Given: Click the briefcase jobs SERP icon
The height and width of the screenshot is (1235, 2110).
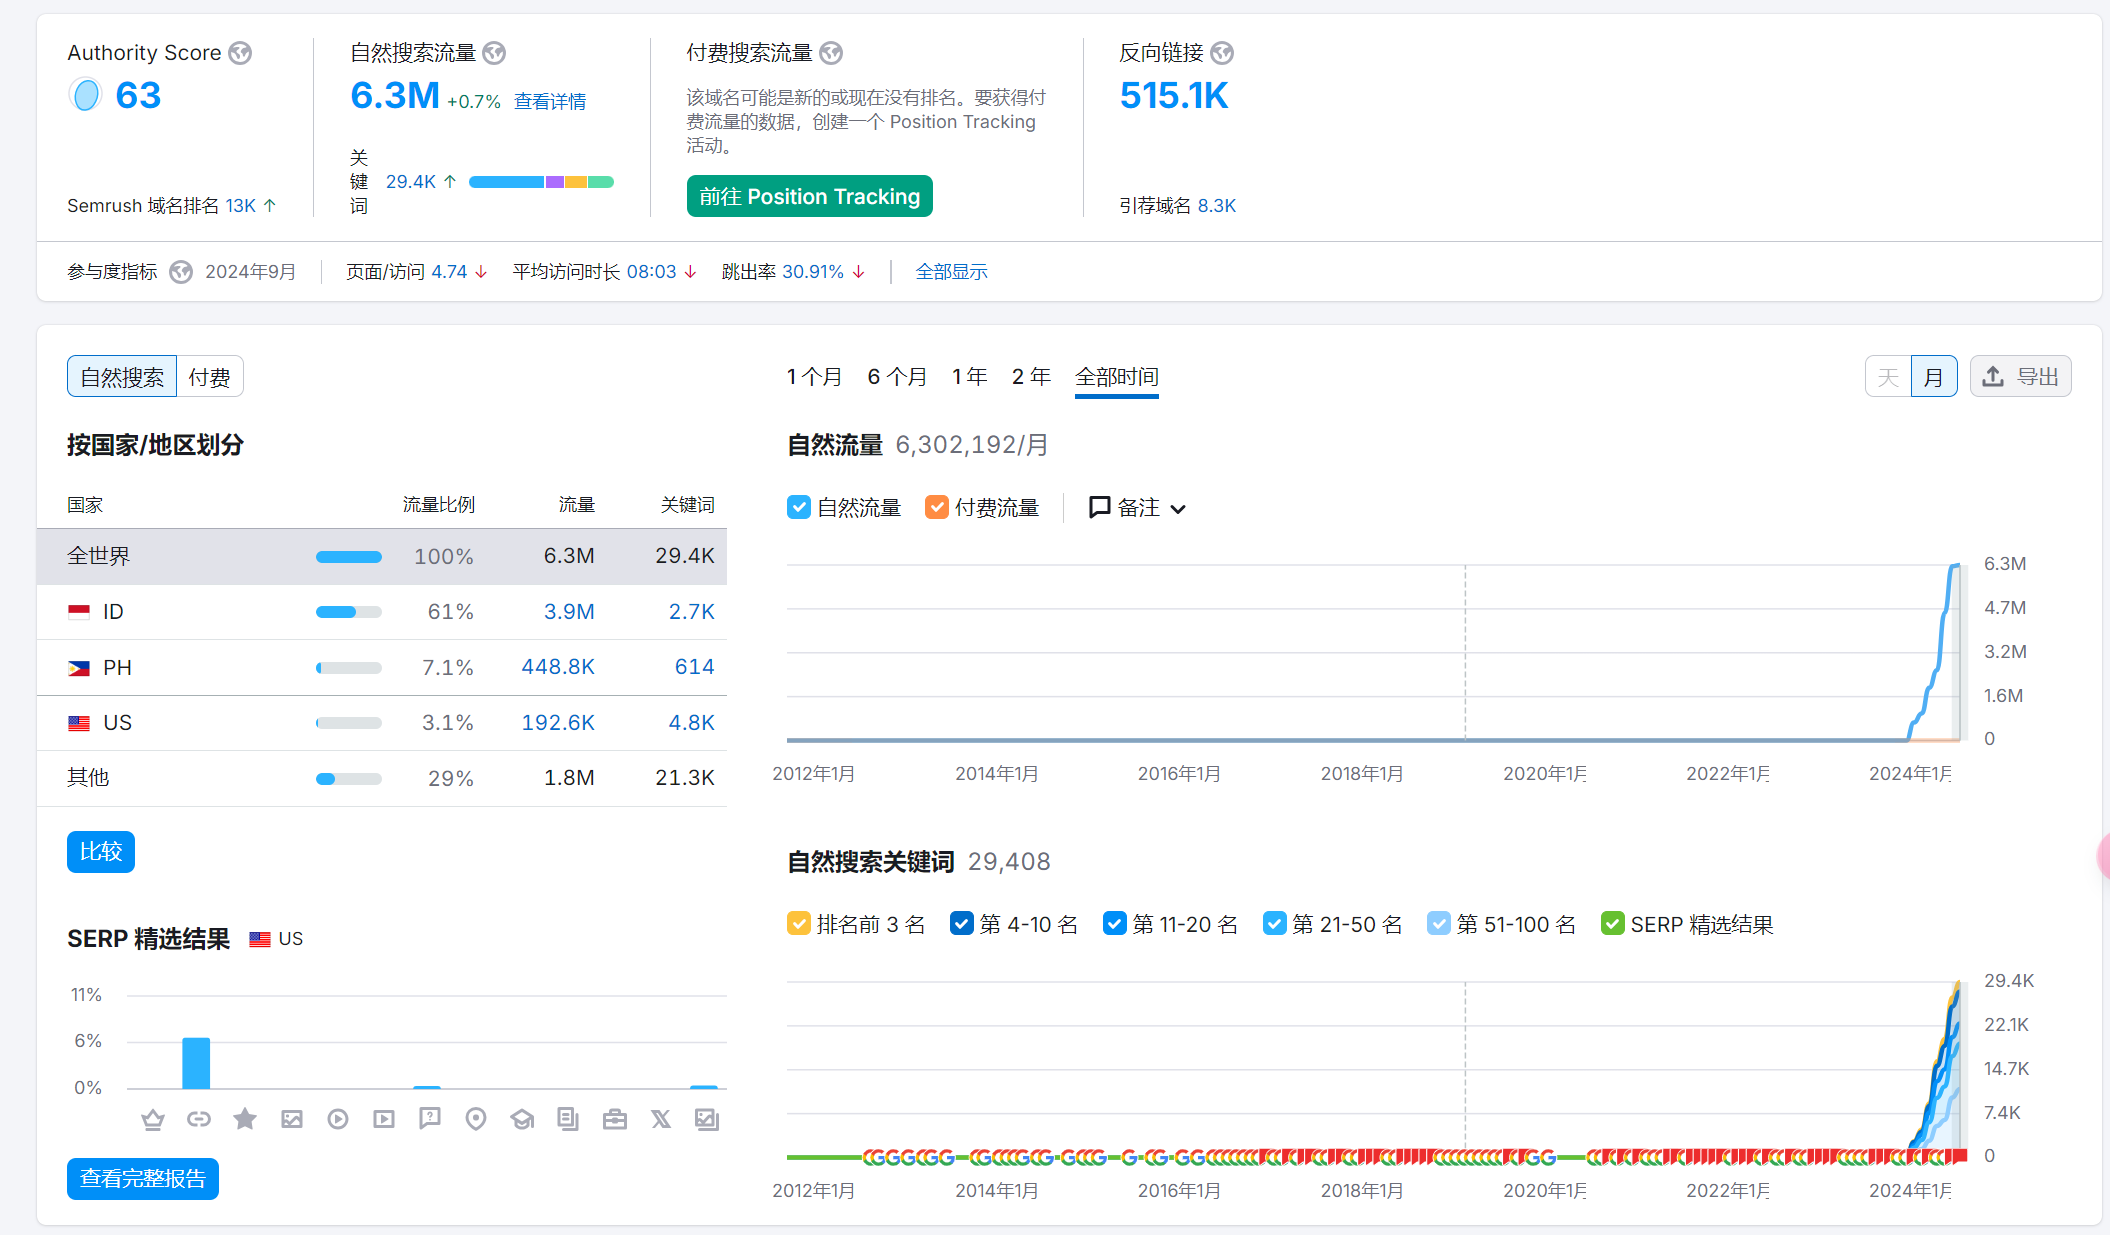Looking at the screenshot, I should pyautogui.click(x=615, y=1119).
